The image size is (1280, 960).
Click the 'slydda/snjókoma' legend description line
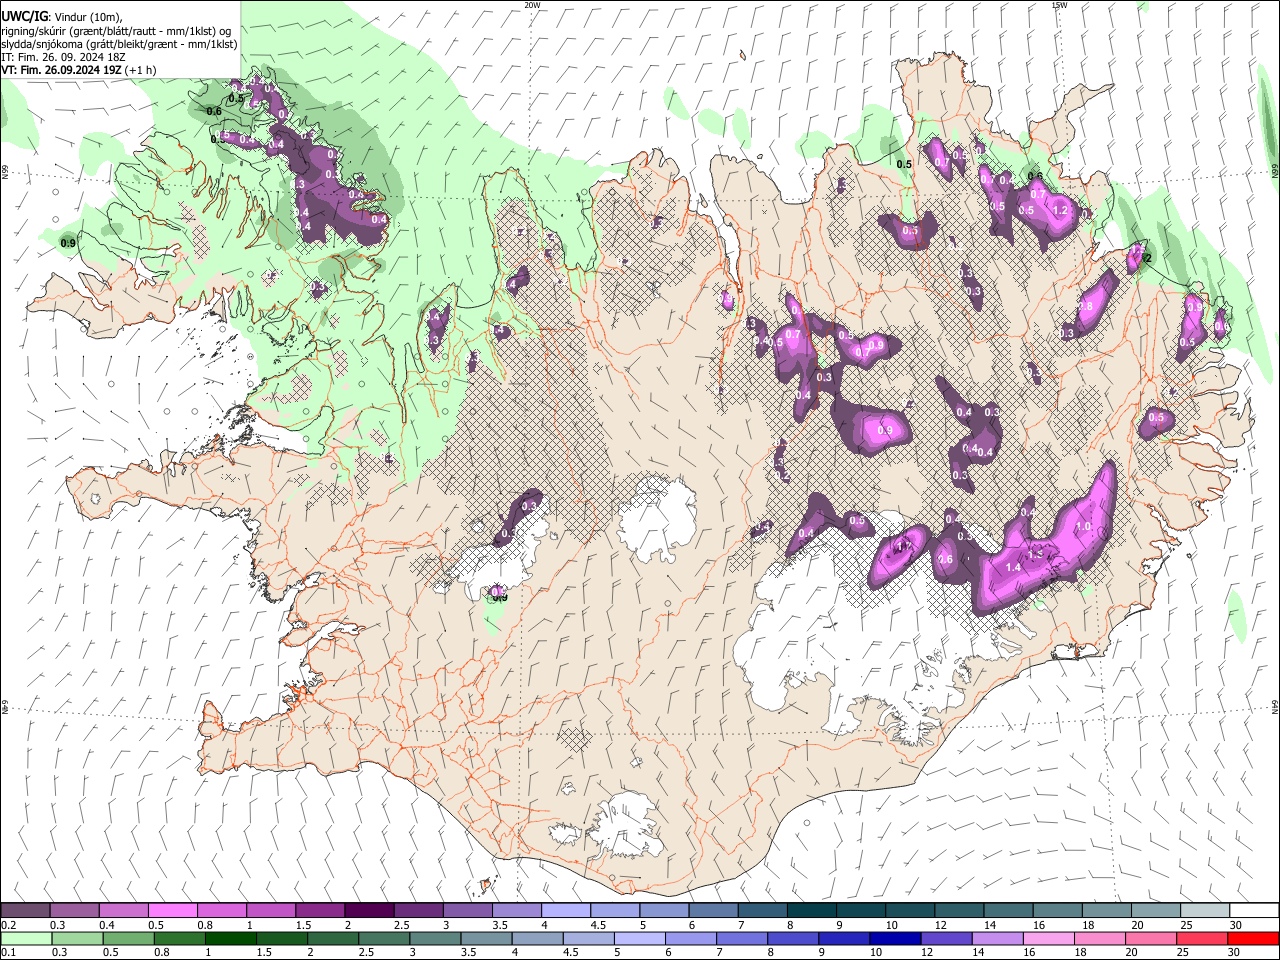(120, 44)
